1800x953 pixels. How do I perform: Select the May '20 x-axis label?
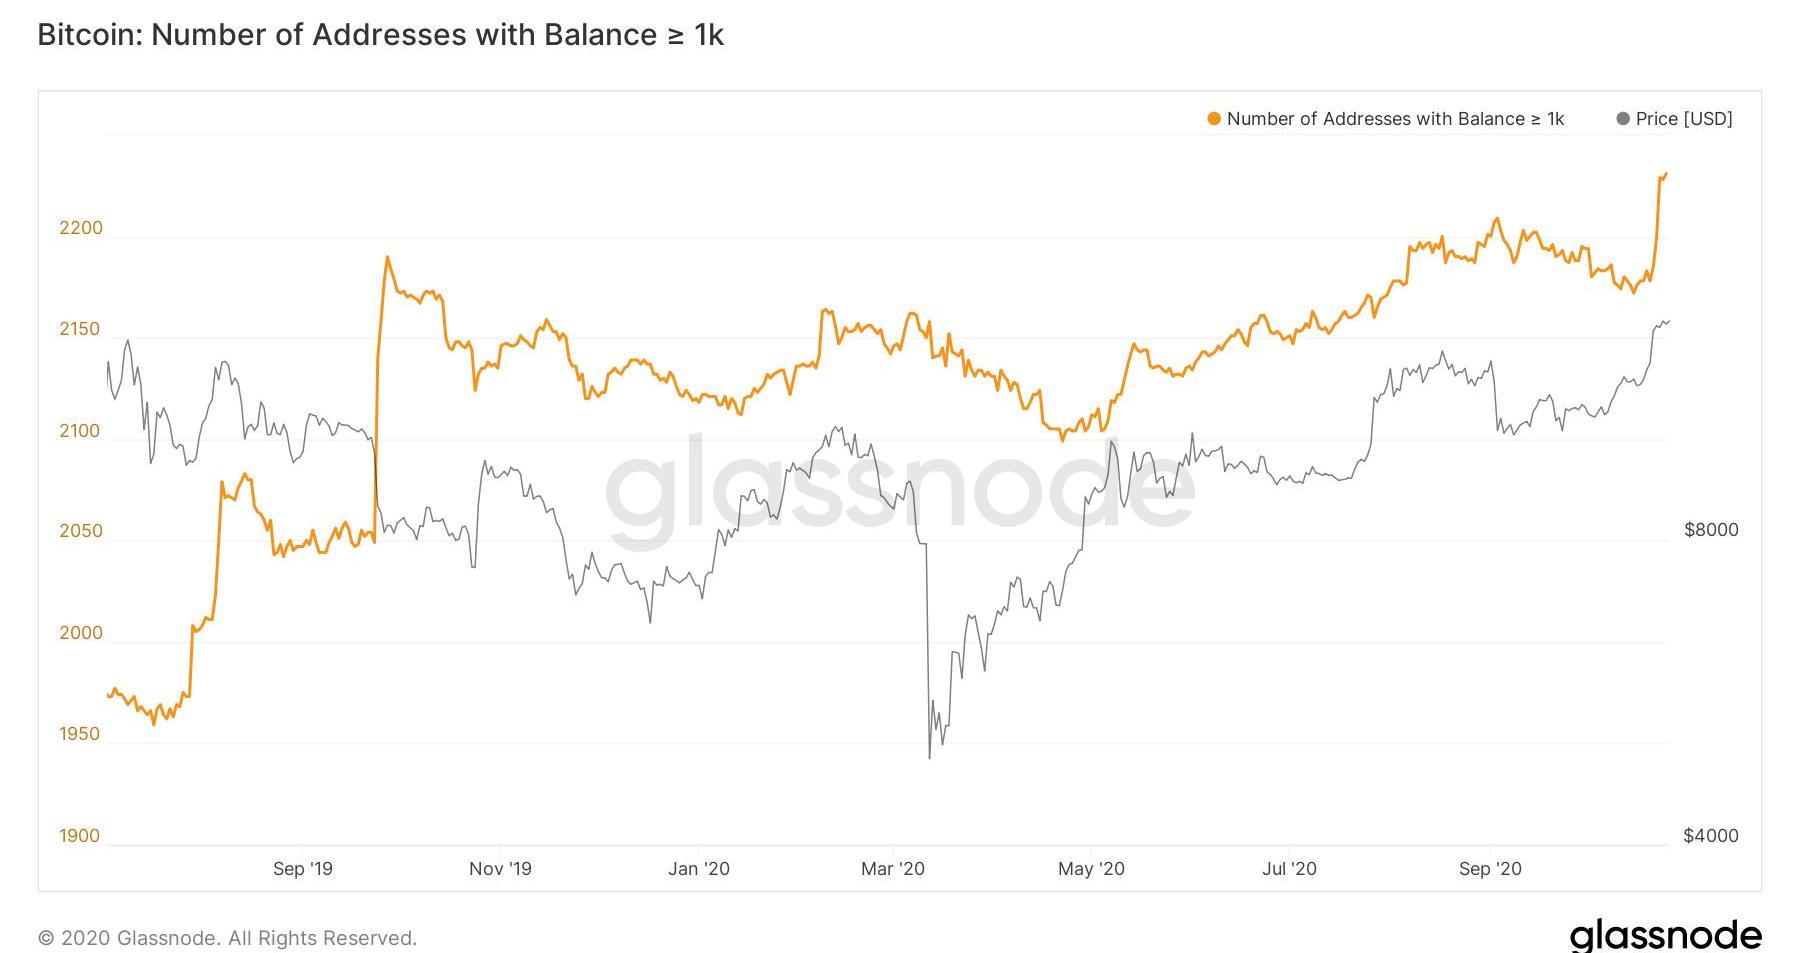1091,869
